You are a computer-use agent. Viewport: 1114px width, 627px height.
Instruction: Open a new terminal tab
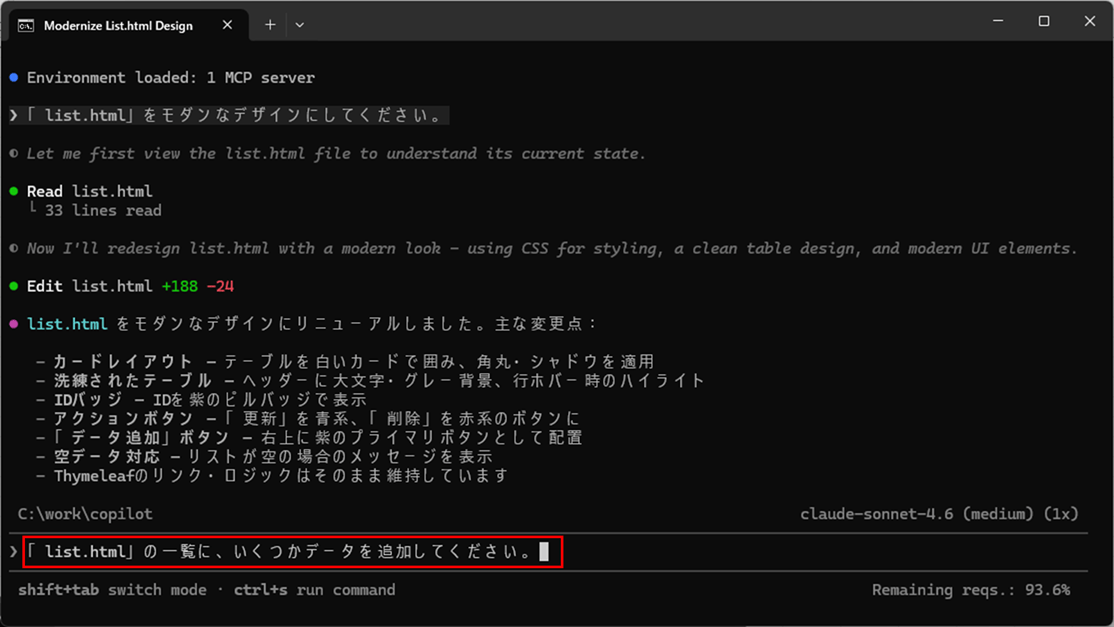point(270,25)
